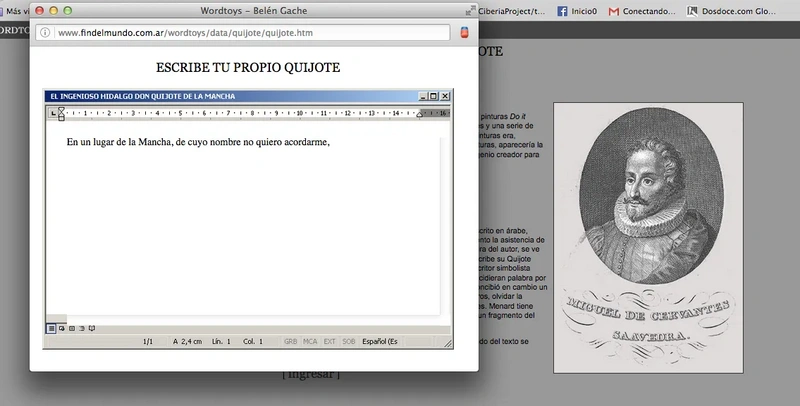Click the Dosdoce.com bookmark icon
Viewport: 800px width, 406px height.
point(692,11)
